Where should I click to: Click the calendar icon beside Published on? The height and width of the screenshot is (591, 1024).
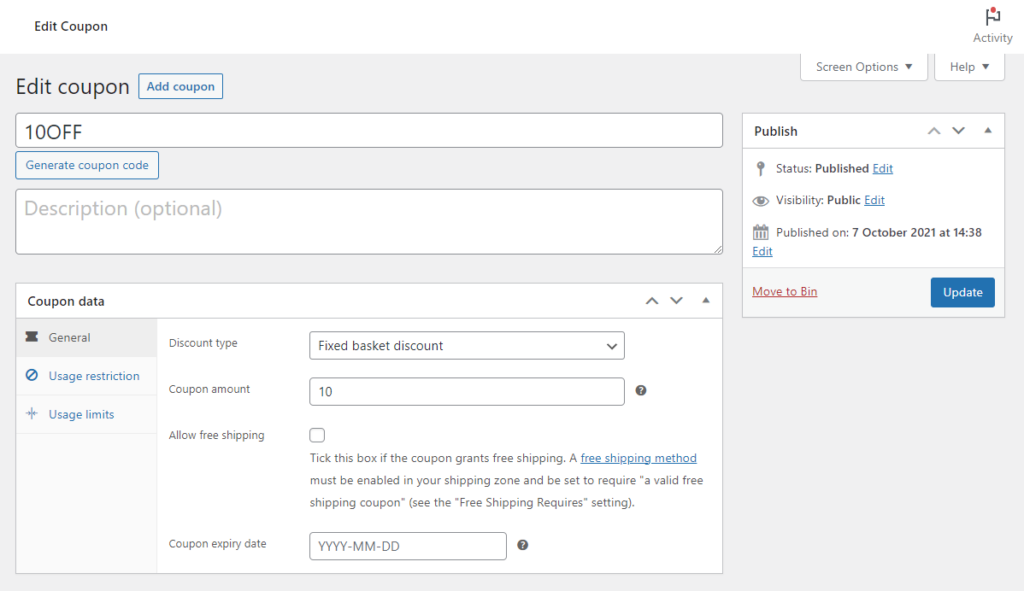click(x=762, y=232)
